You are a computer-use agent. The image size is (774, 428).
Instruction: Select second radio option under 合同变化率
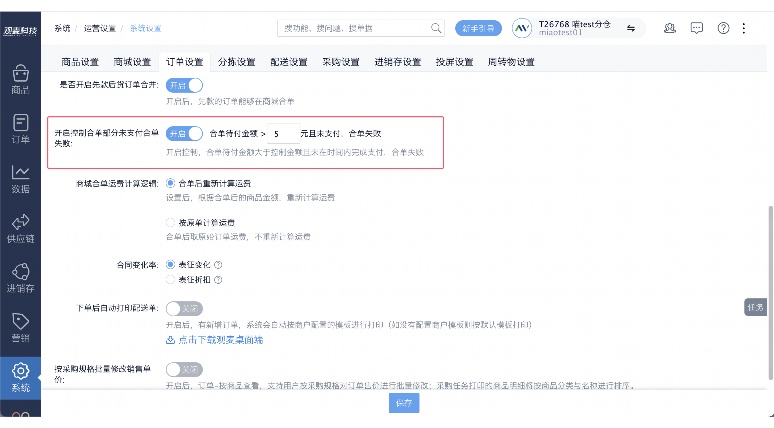click(x=170, y=279)
